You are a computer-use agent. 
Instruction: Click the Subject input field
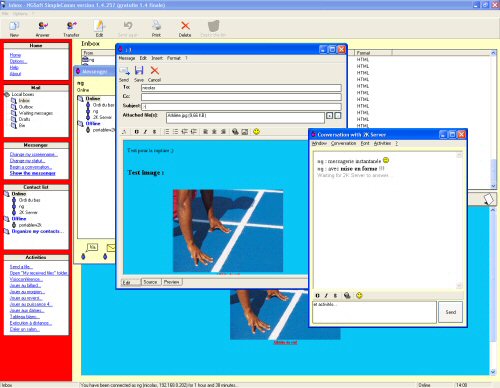(241, 106)
